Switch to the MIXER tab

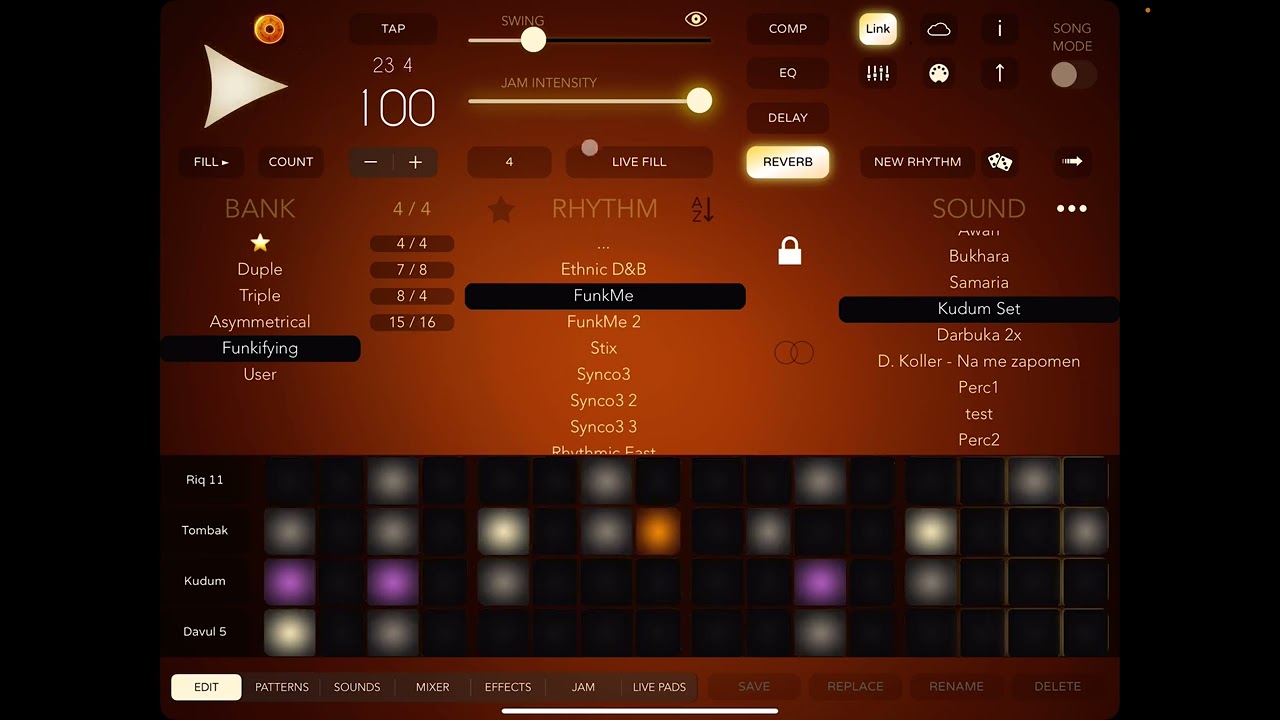click(433, 687)
